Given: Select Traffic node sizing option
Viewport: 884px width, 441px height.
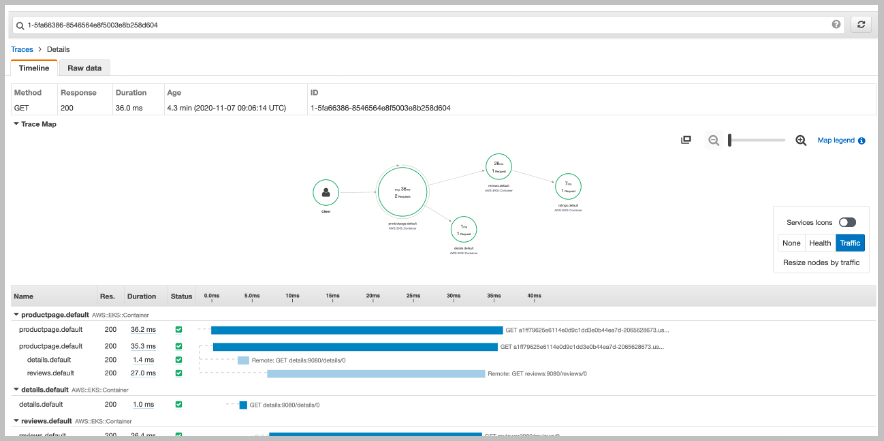Looking at the screenshot, I should pyautogui.click(x=850, y=243).
